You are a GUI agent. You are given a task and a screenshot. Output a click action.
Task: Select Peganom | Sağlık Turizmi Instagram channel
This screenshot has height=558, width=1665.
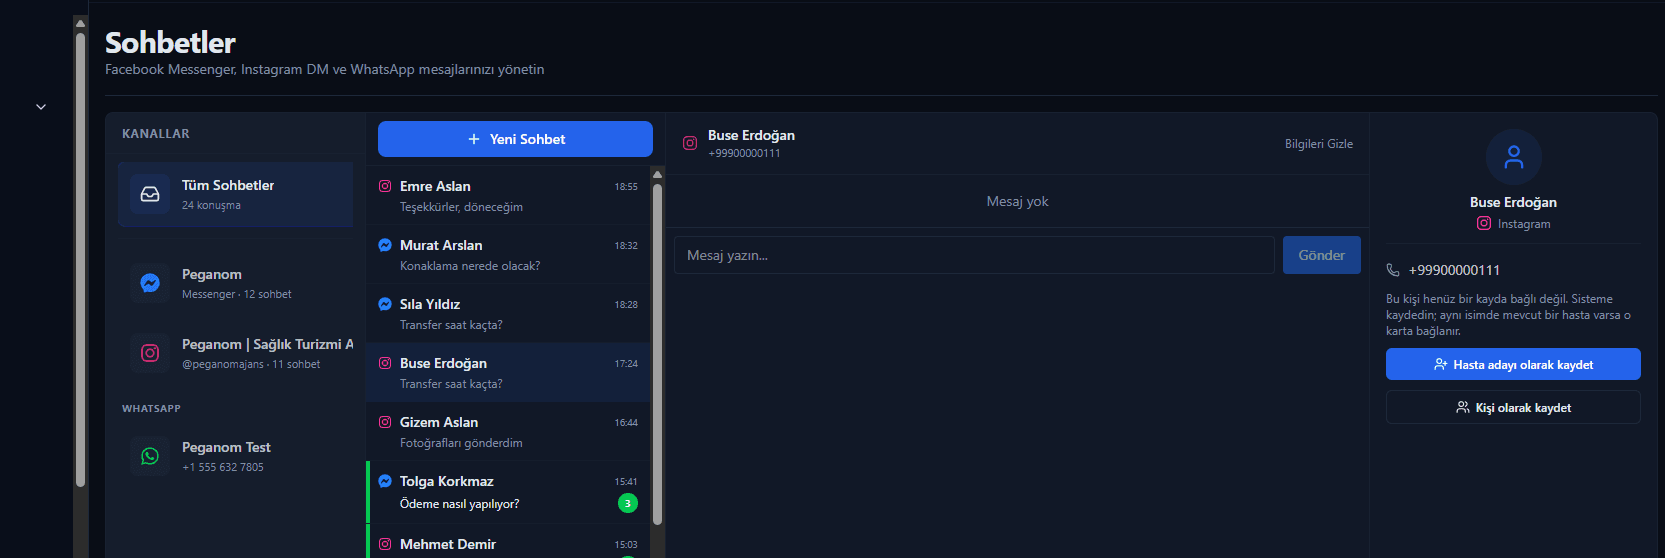pyautogui.click(x=236, y=353)
